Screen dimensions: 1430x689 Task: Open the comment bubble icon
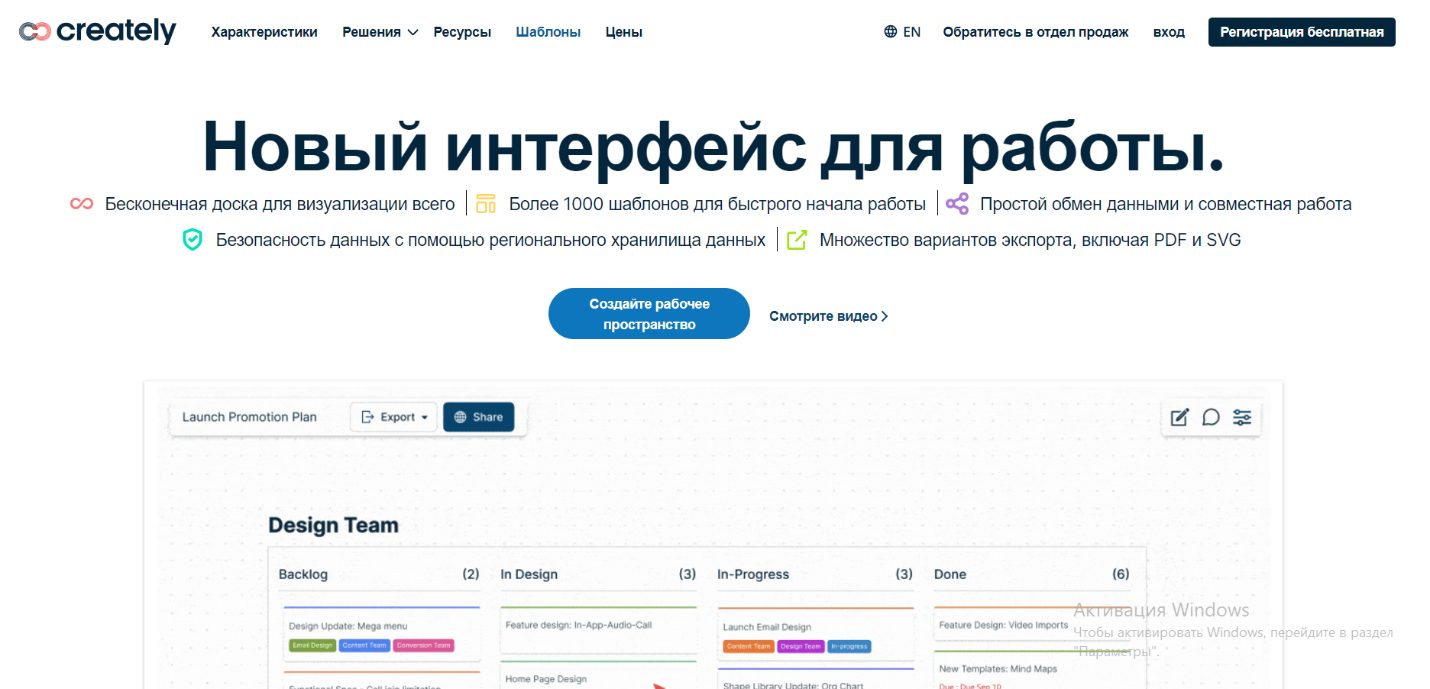(1210, 417)
